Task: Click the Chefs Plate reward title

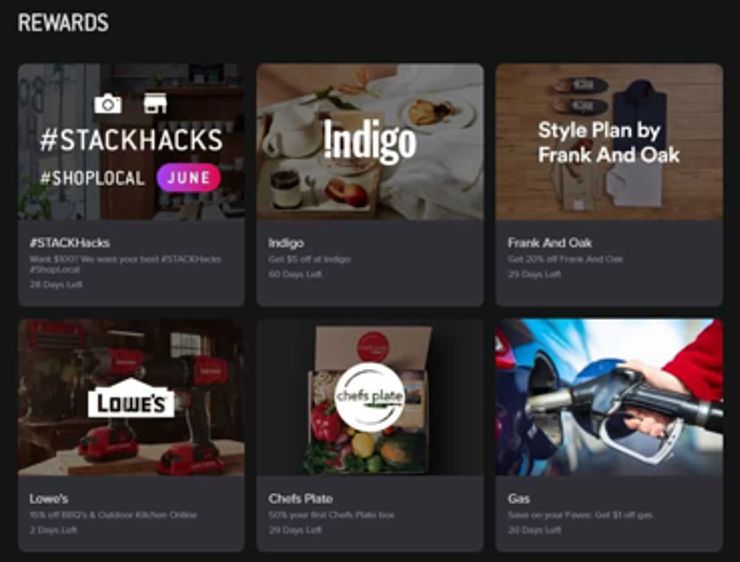Action: click(301, 498)
